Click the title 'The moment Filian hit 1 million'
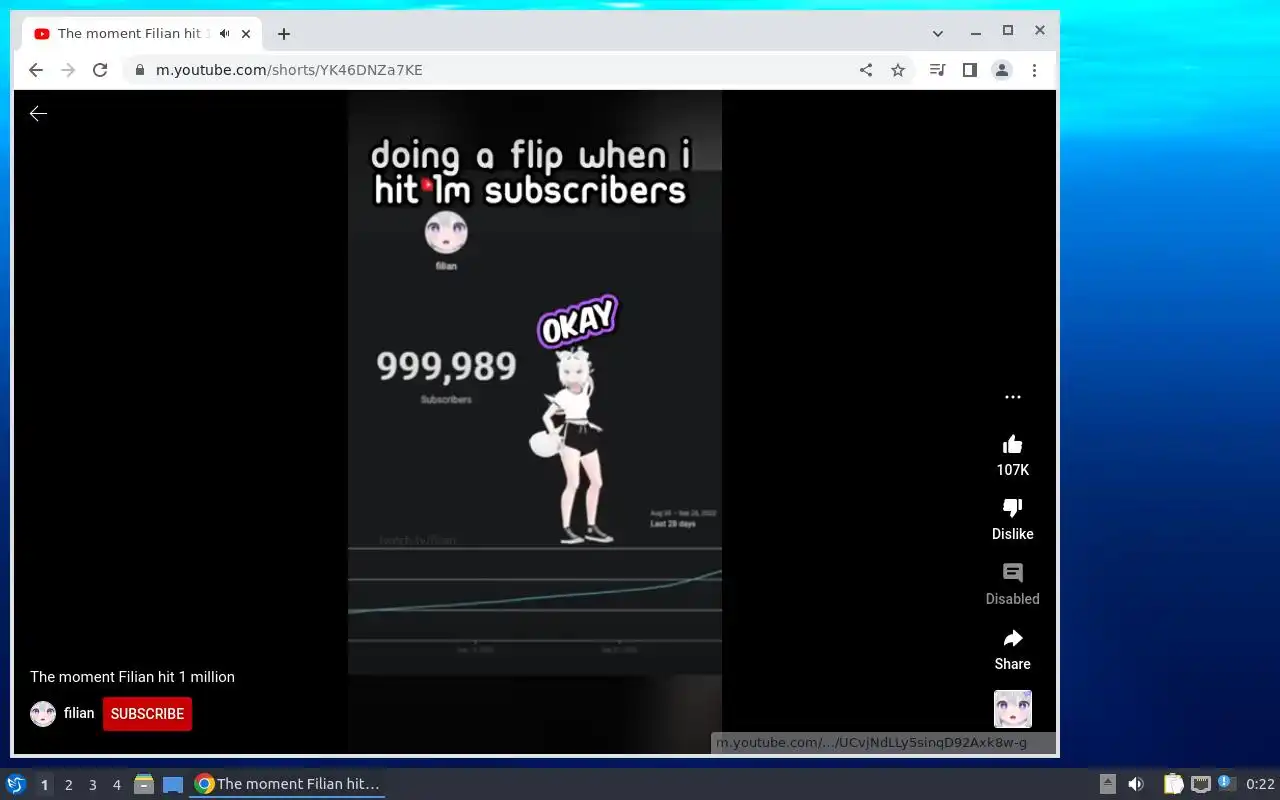The height and width of the screenshot is (800, 1280). coord(132,677)
